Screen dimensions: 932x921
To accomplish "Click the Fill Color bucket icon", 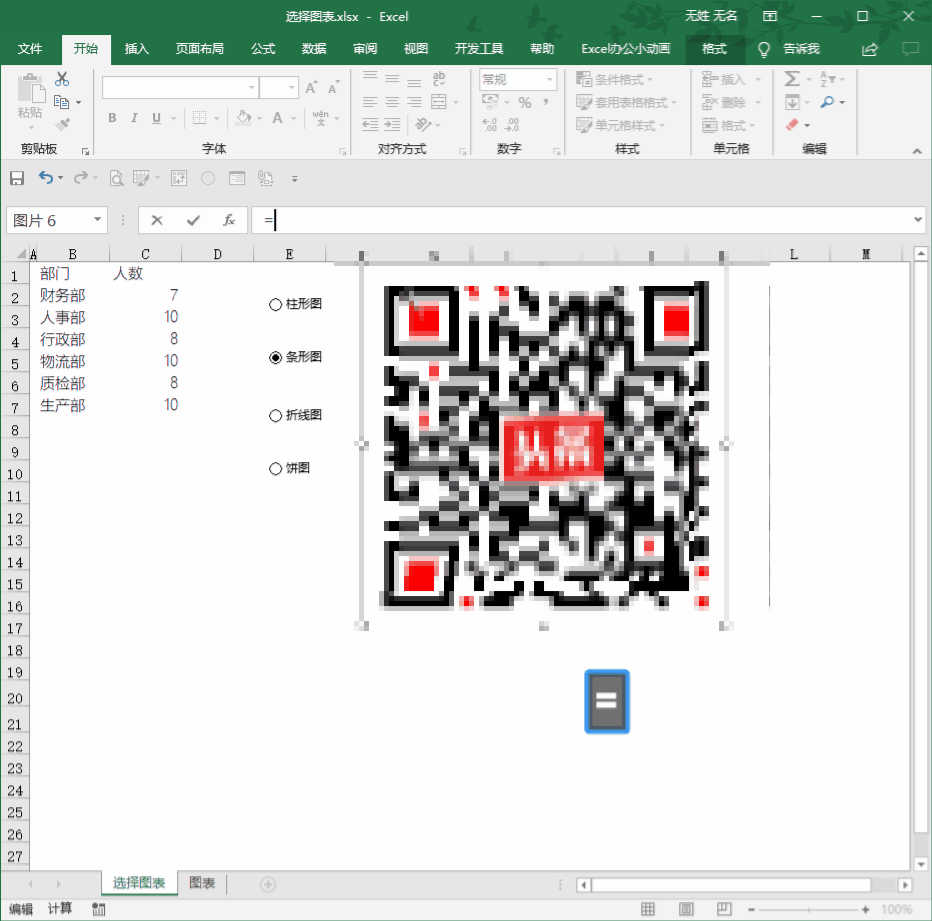I will [x=244, y=117].
